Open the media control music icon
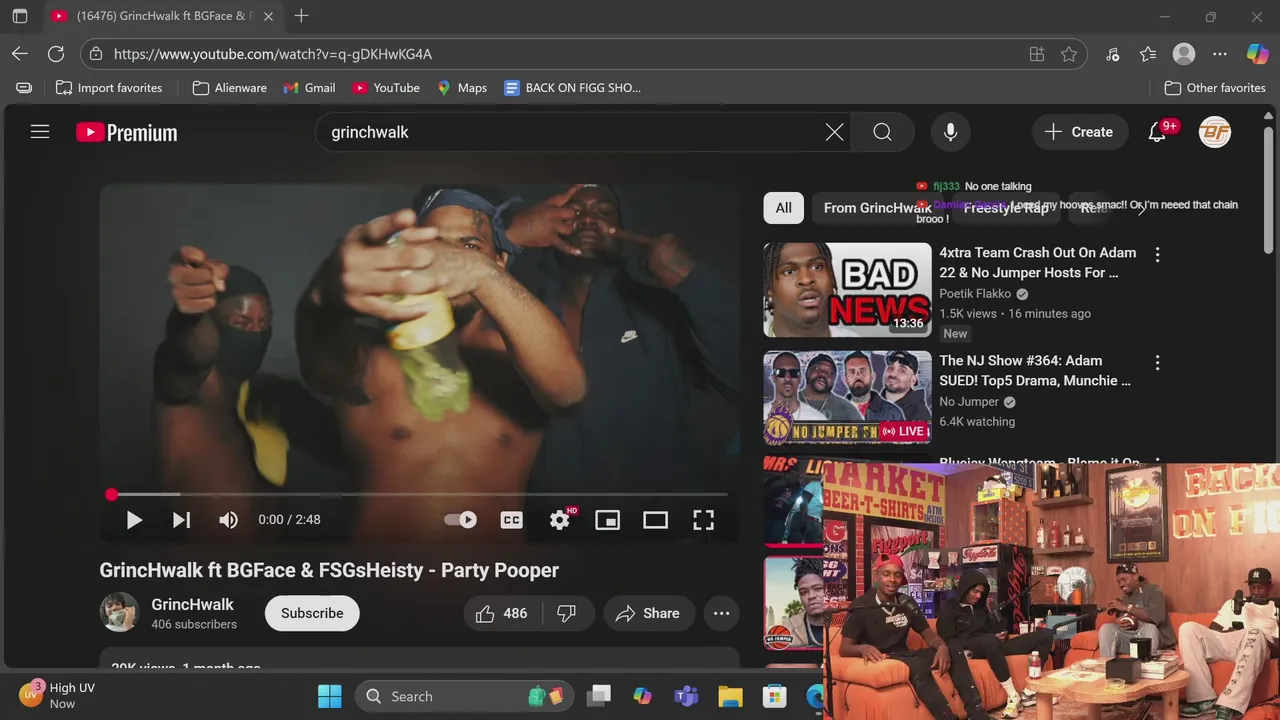This screenshot has height=720, width=1280. 1112,54
